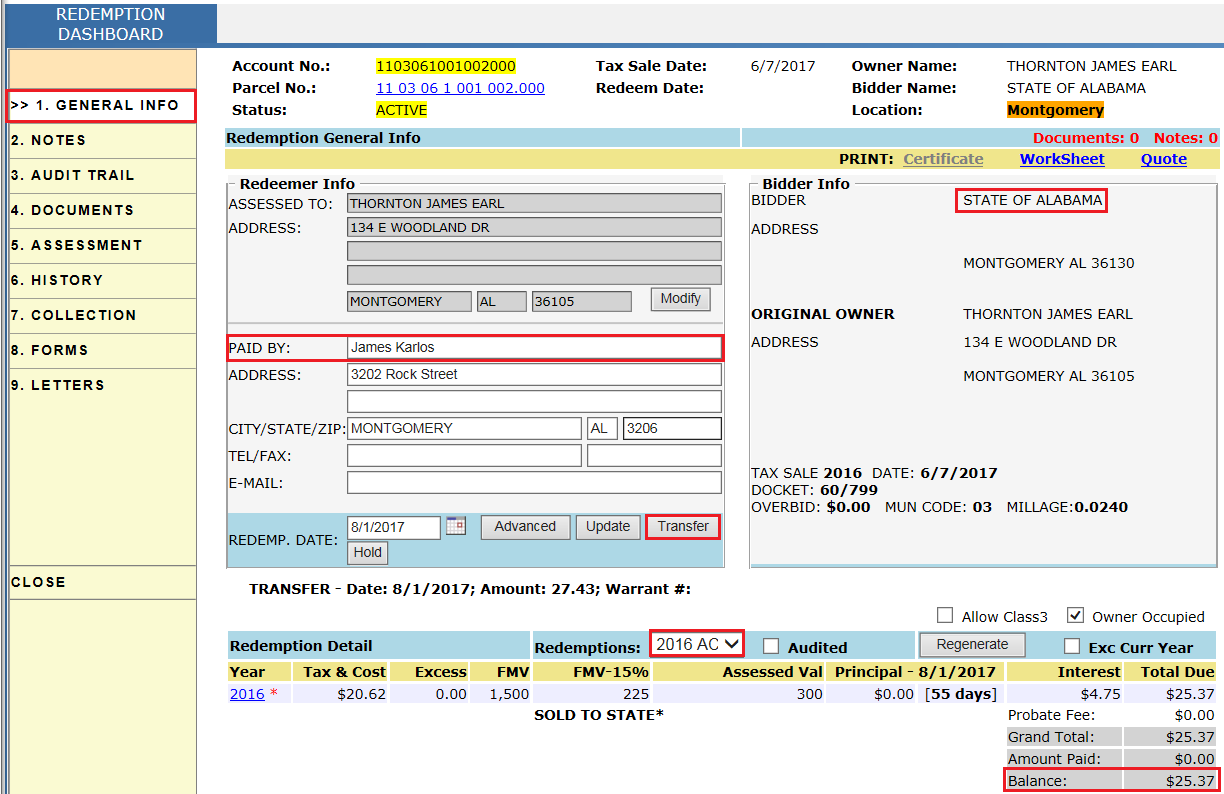Select Documents in the sidebar

tap(72, 210)
